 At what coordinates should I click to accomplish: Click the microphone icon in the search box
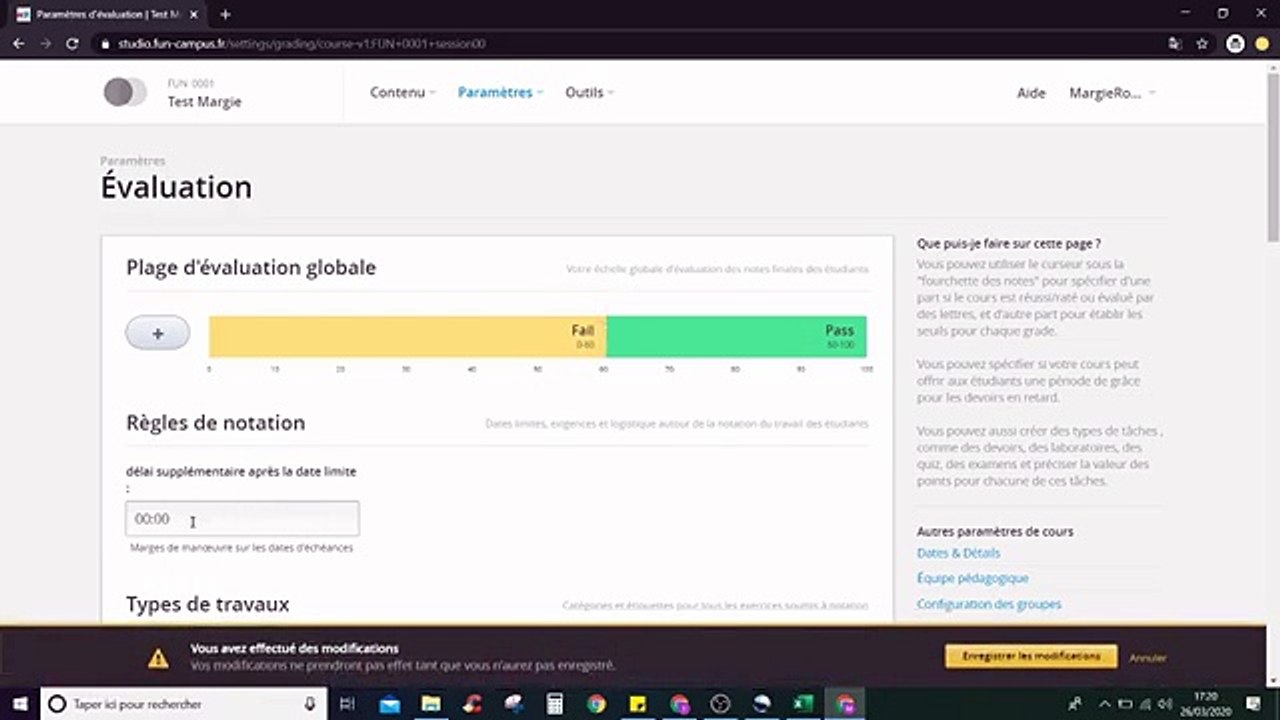(x=310, y=704)
